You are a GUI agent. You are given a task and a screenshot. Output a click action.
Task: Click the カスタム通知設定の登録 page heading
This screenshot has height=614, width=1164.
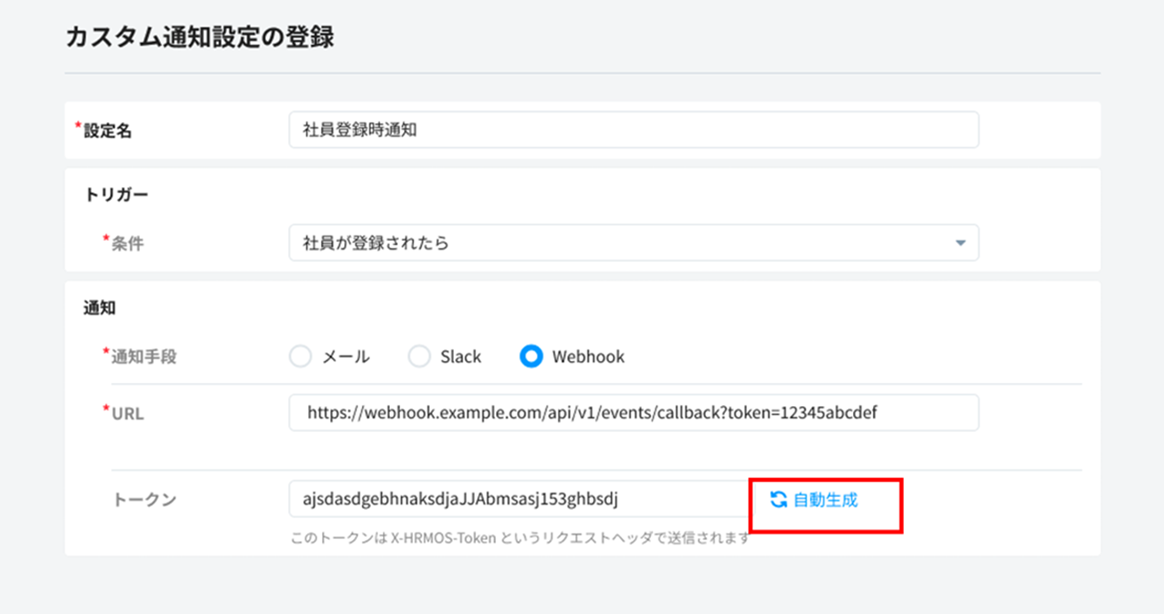199,38
